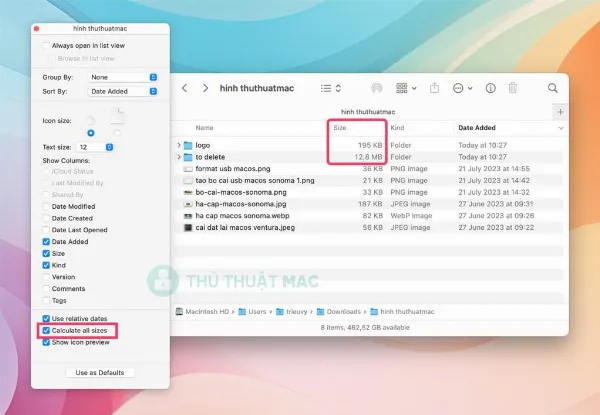Click the Get Info icon

[x=491, y=88]
